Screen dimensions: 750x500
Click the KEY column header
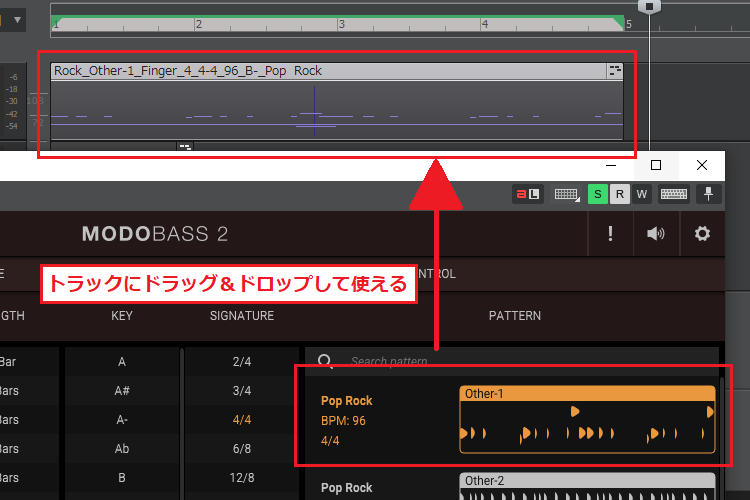click(122, 316)
